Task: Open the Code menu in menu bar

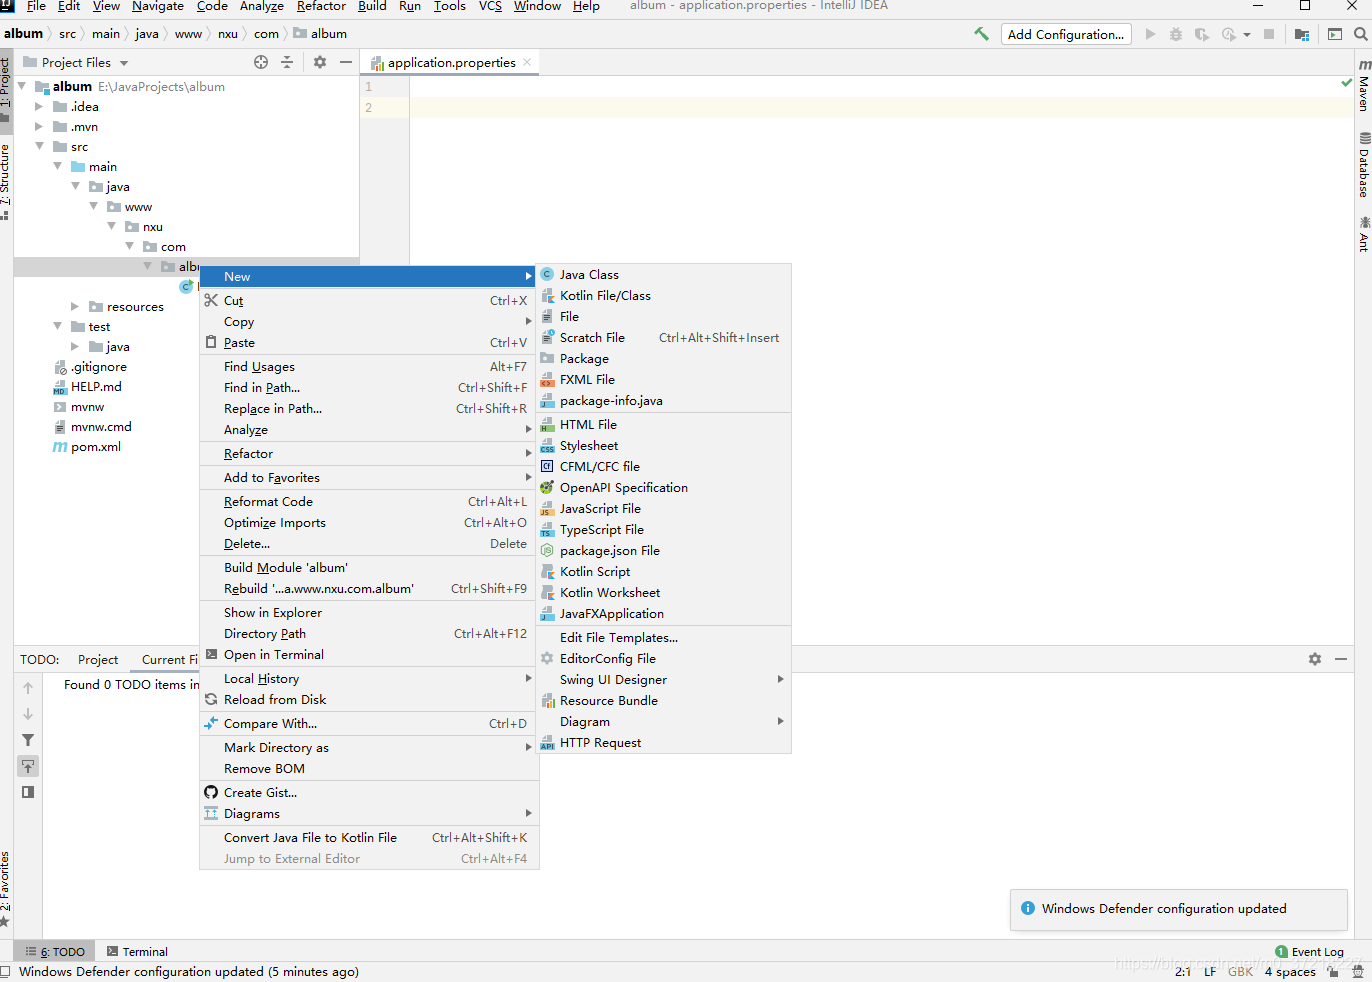Action: click(x=212, y=6)
